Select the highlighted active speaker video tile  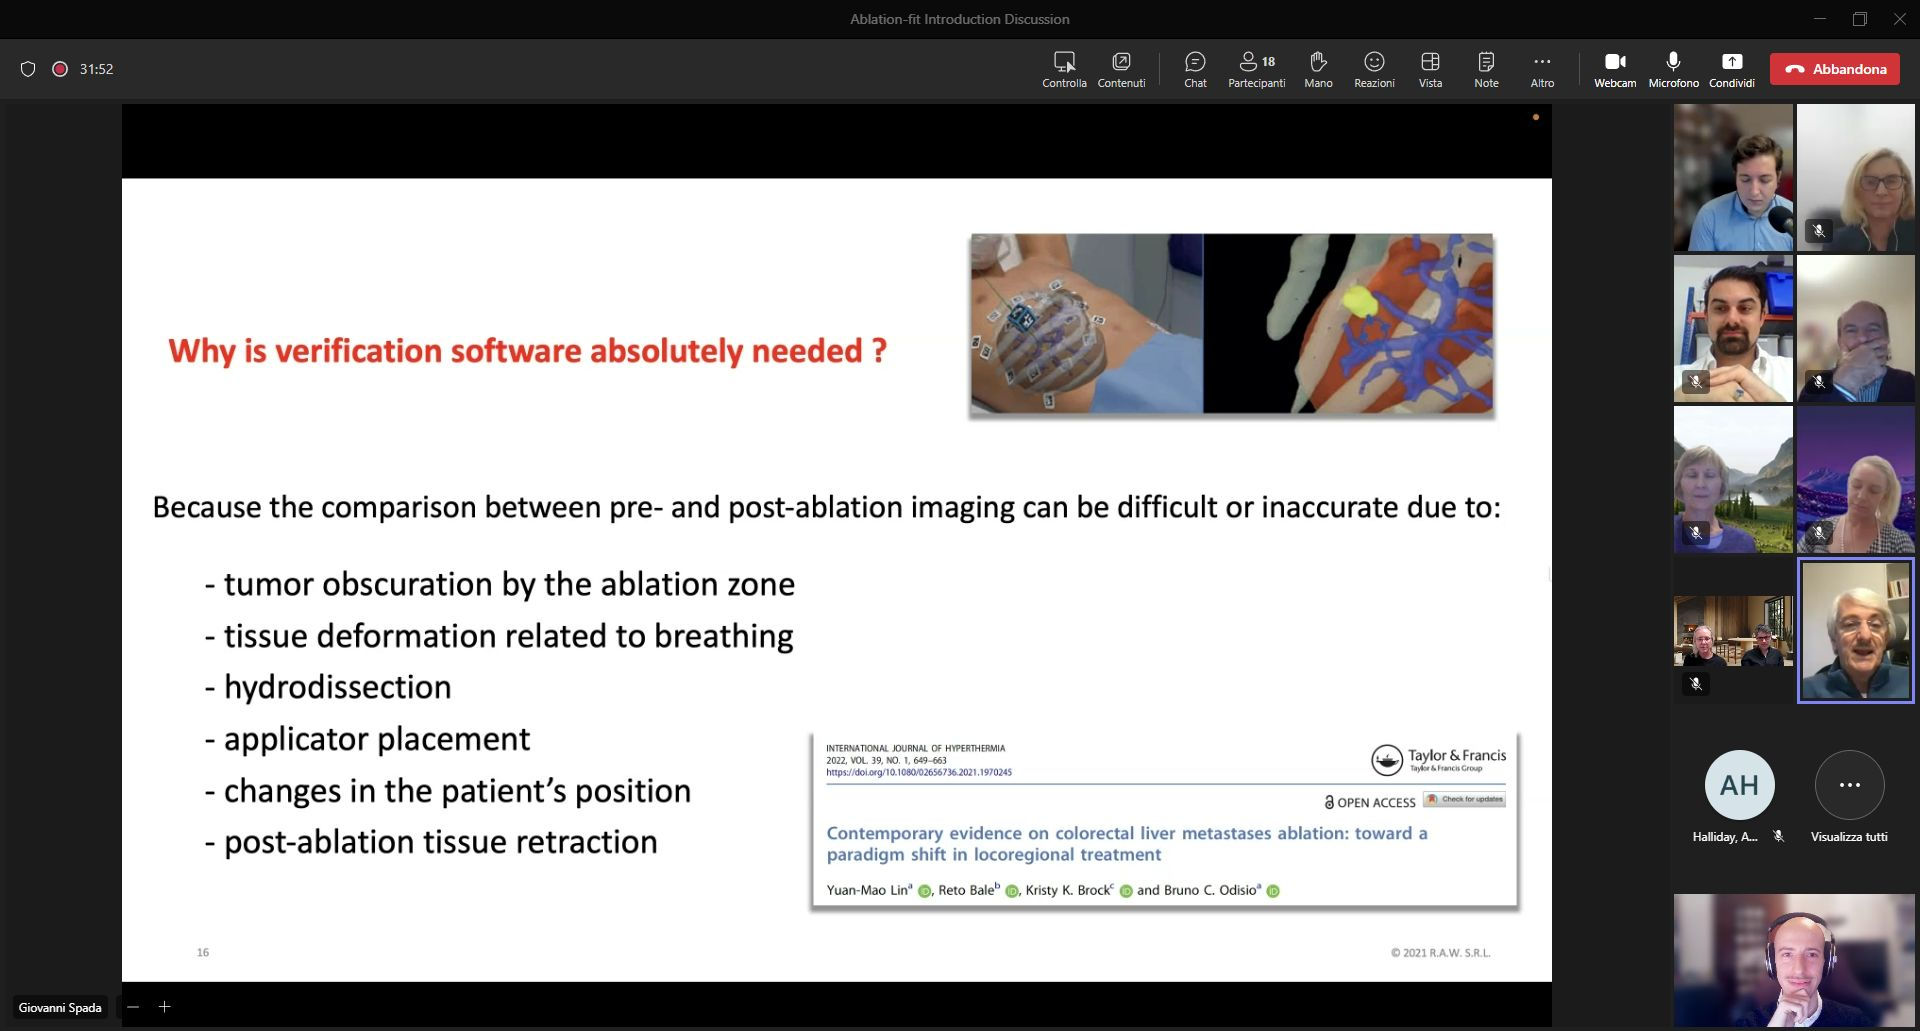[1856, 631]
